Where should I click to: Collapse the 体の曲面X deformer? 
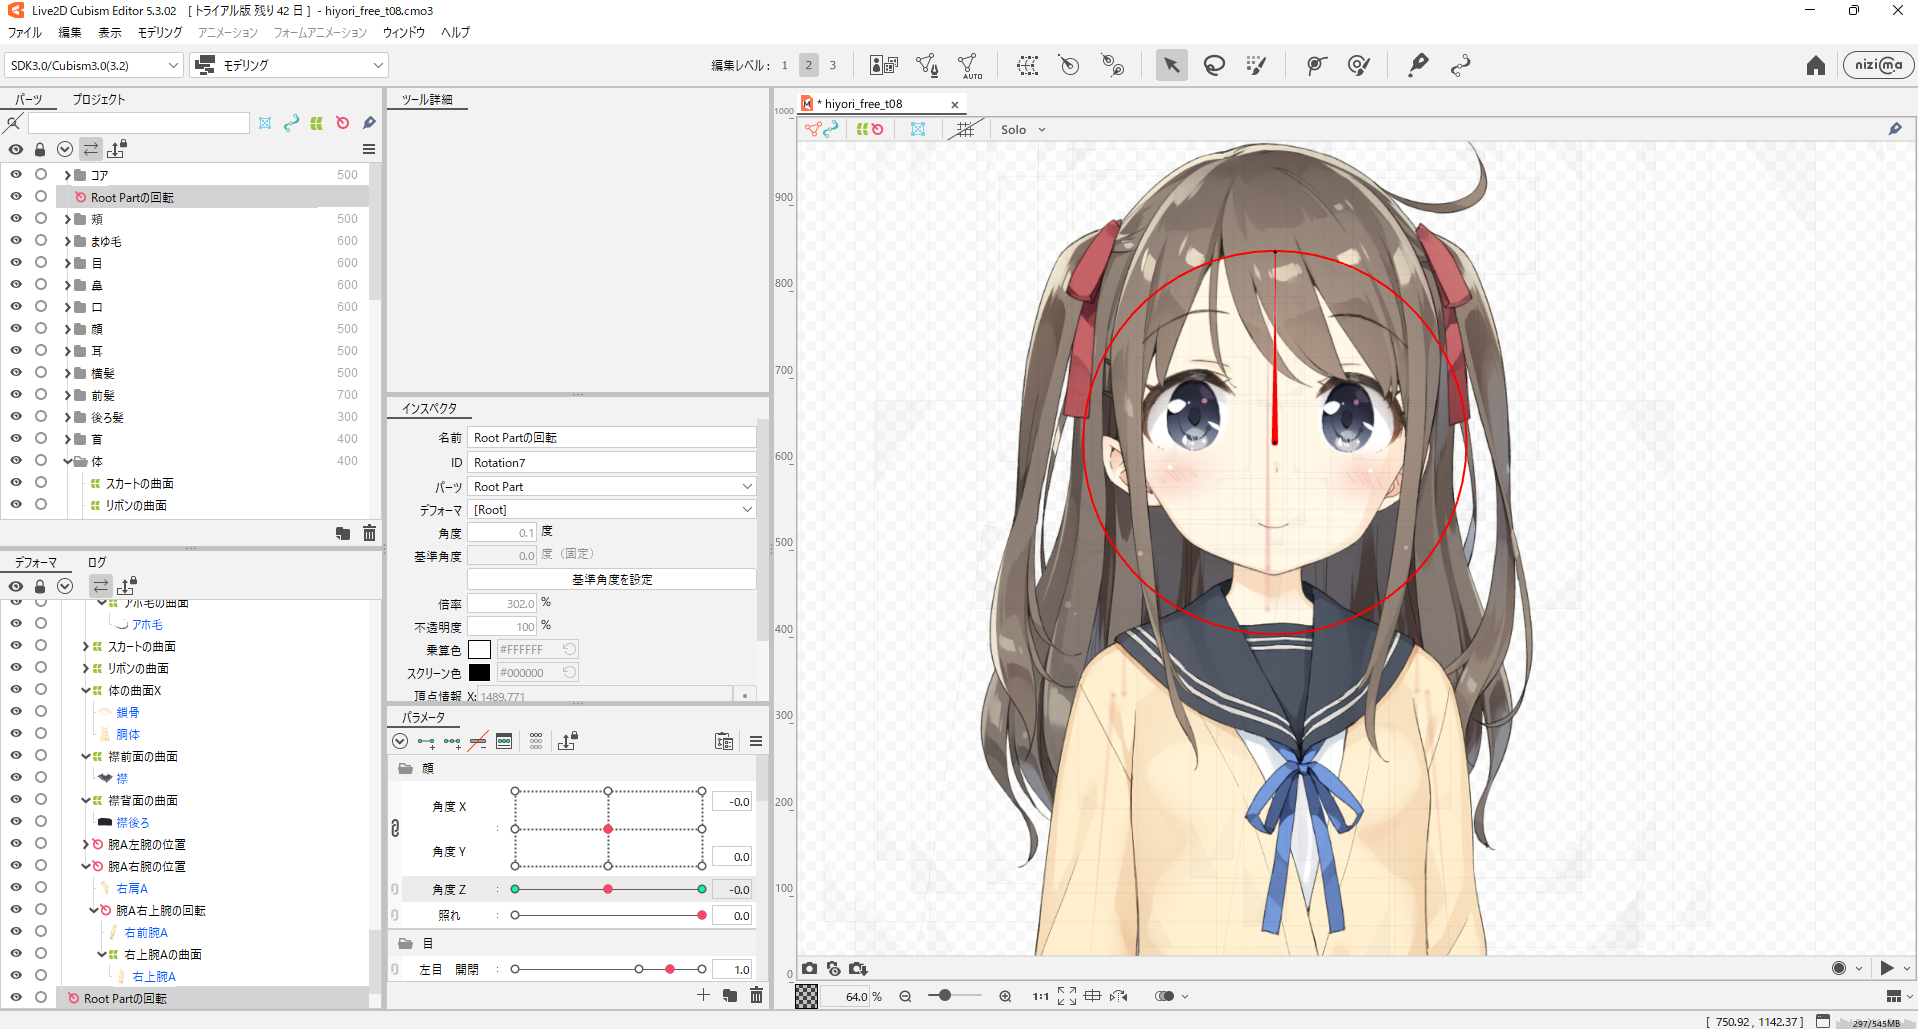[x=86, y=690]
